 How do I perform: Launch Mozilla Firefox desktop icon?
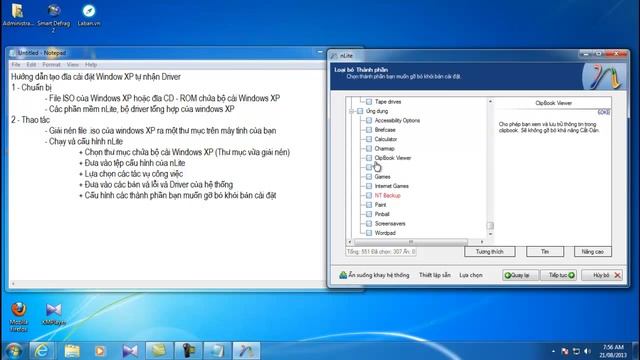click(18, 316)
